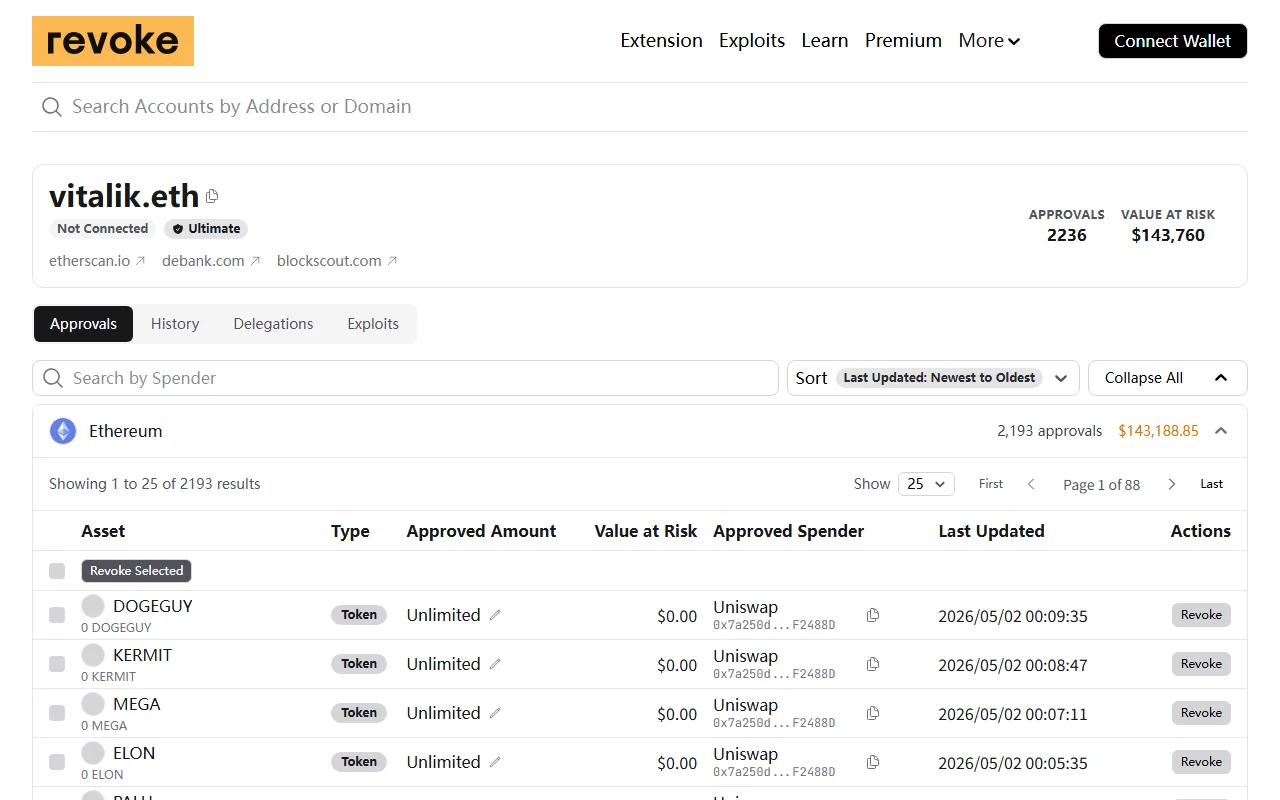Open the More navigation dropdown
Viewport: 1280px width, 800px height.
pyautogui.click(x=989, y=41)
